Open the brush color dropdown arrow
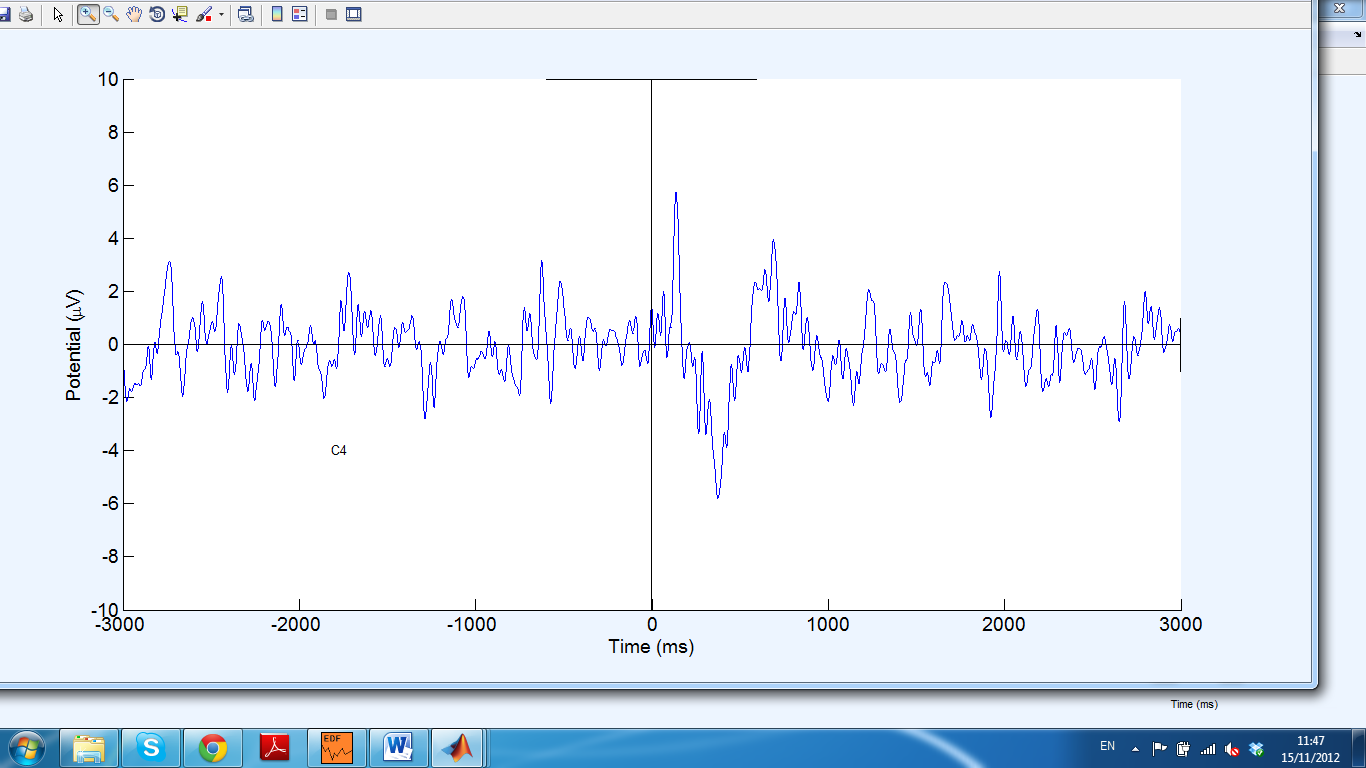Image resolution: width=1366 pixels, height=768 pixels. pyautogui.click(x=221, y=14)
